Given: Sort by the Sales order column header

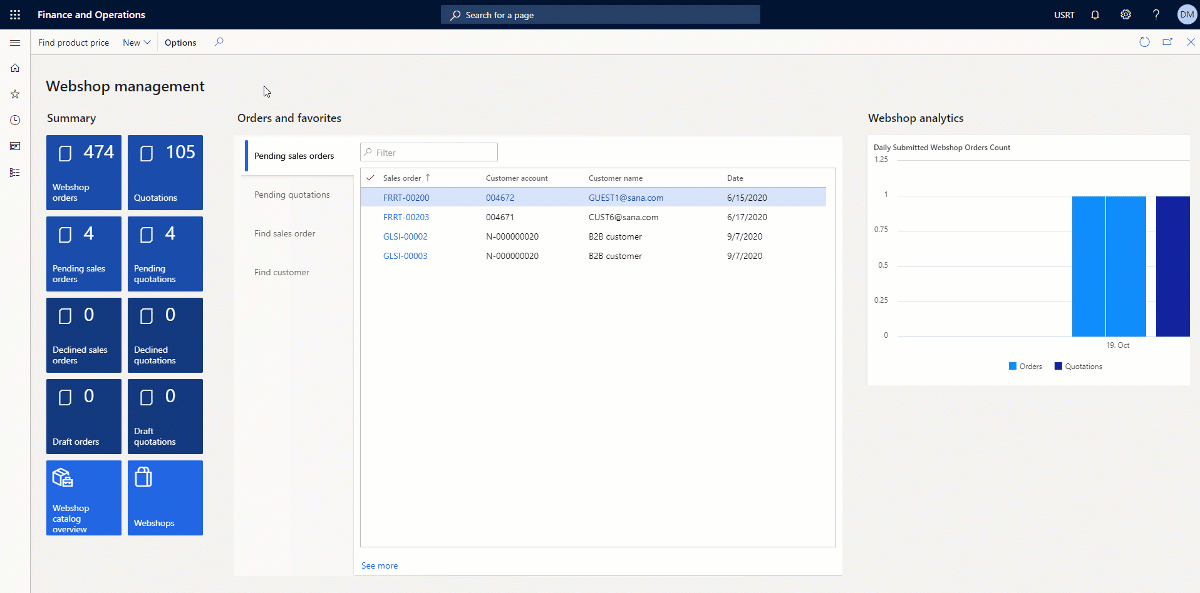Looking at the screenshot, I should tap(405, 178).
